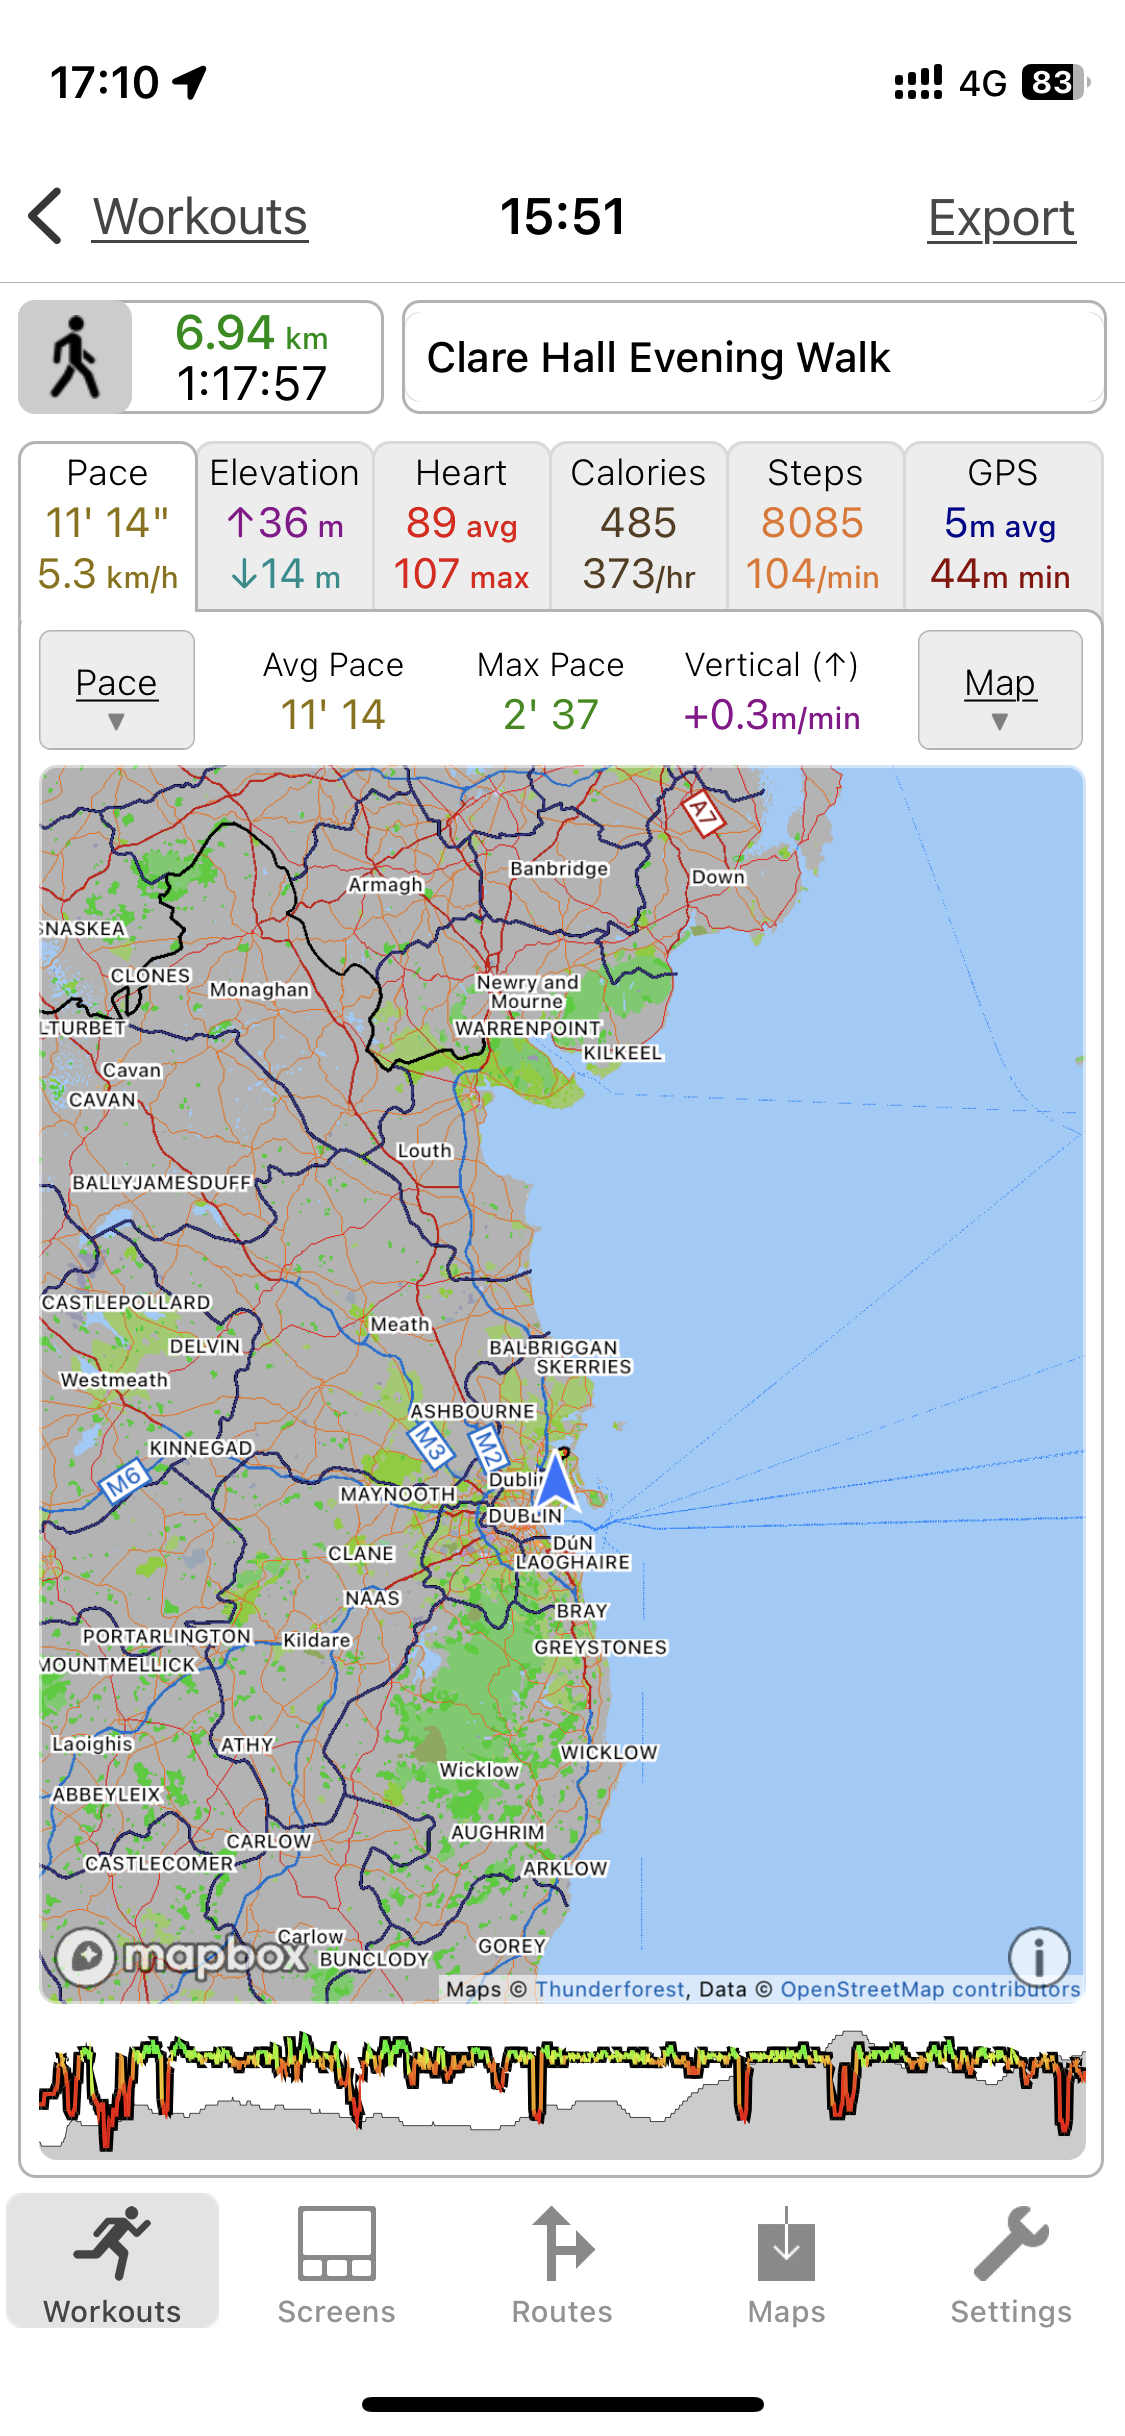Viewport: 1125px width, 2436px height.
Task: Open the Routes signpost icon
Action: click(562, 2244)
